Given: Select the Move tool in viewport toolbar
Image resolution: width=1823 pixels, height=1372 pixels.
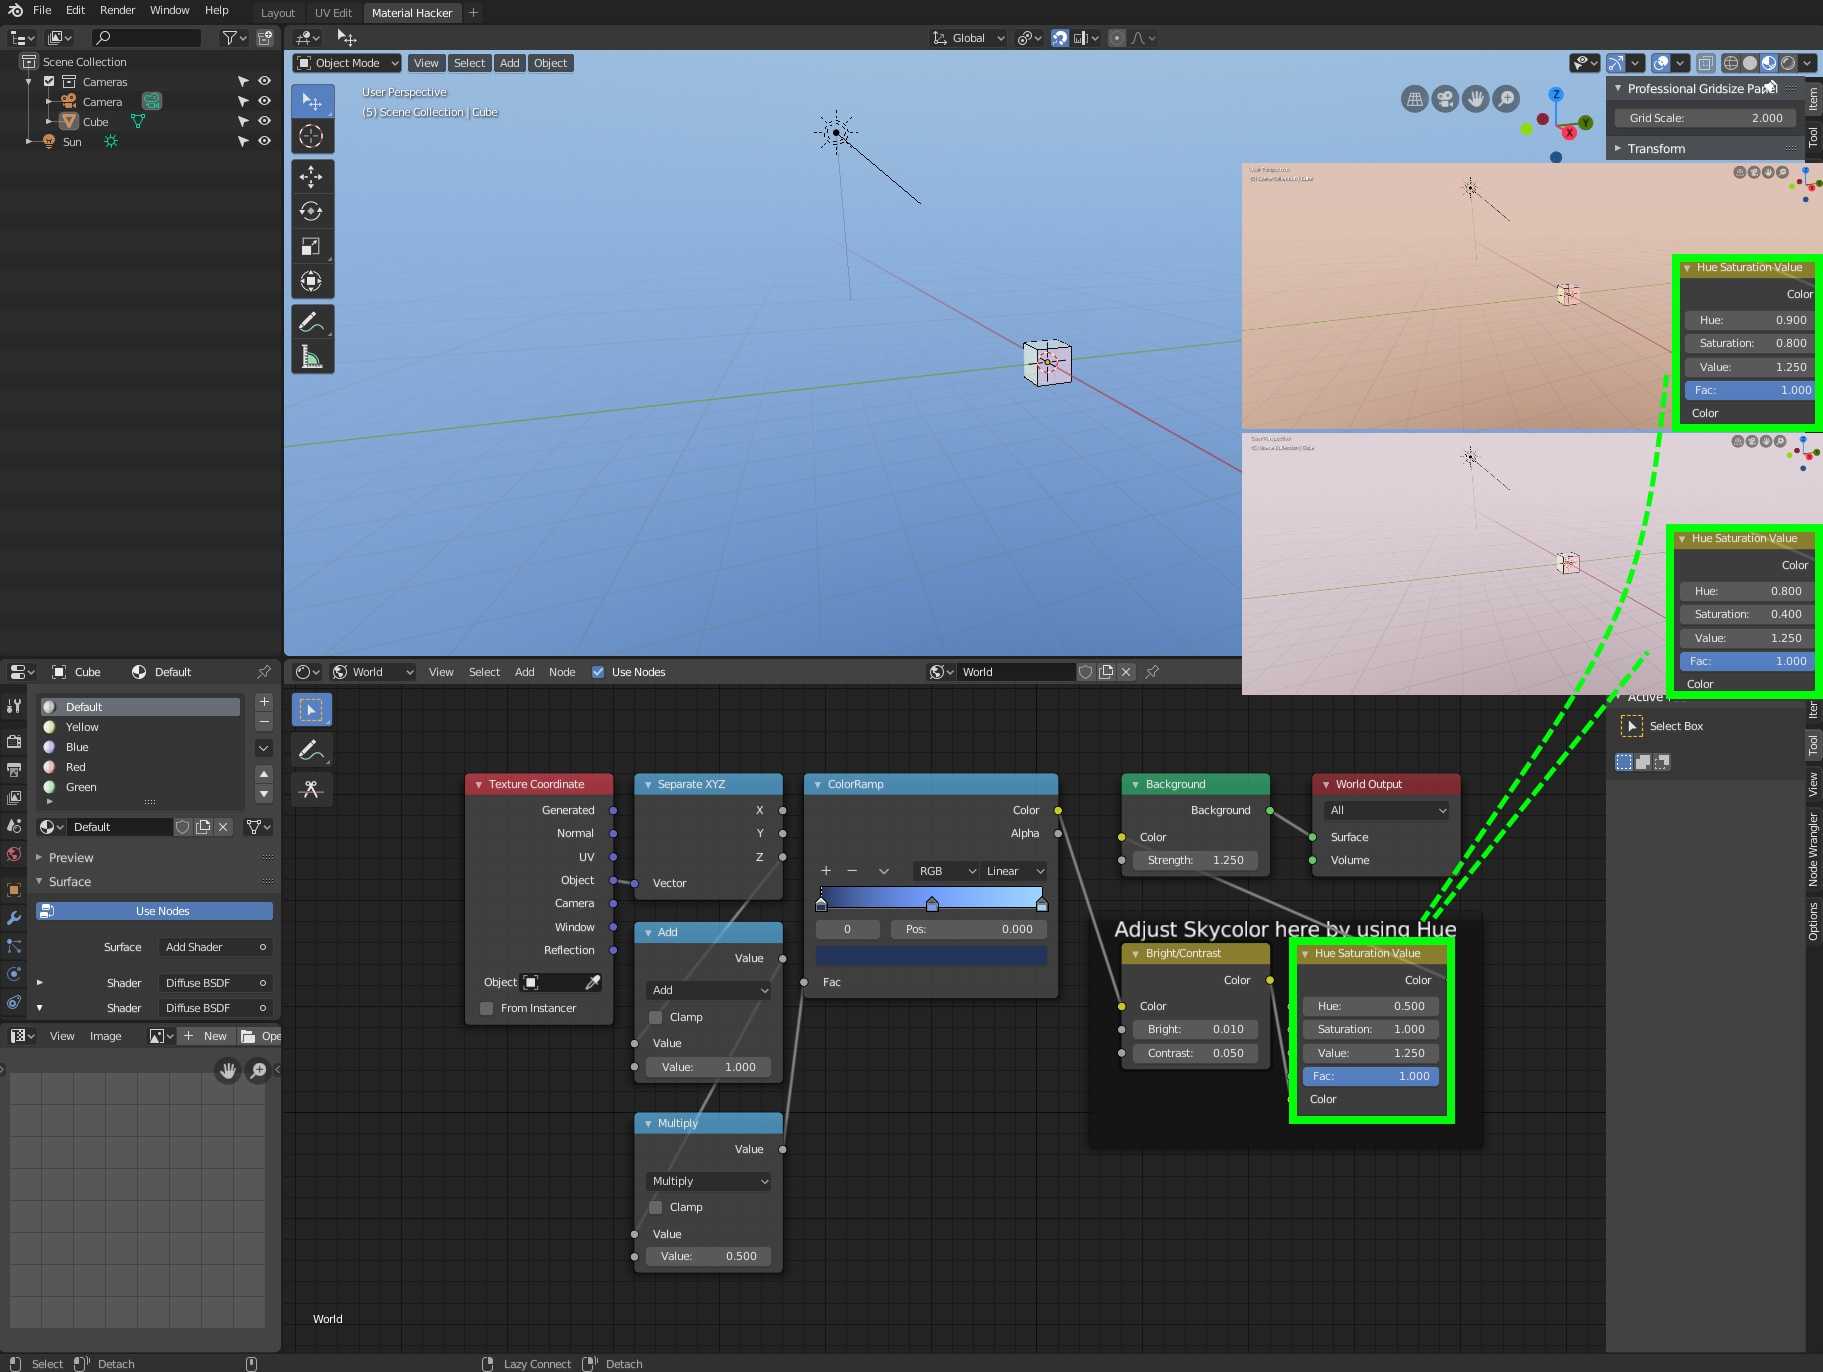Looking at the screenshot, I should 311,177.
